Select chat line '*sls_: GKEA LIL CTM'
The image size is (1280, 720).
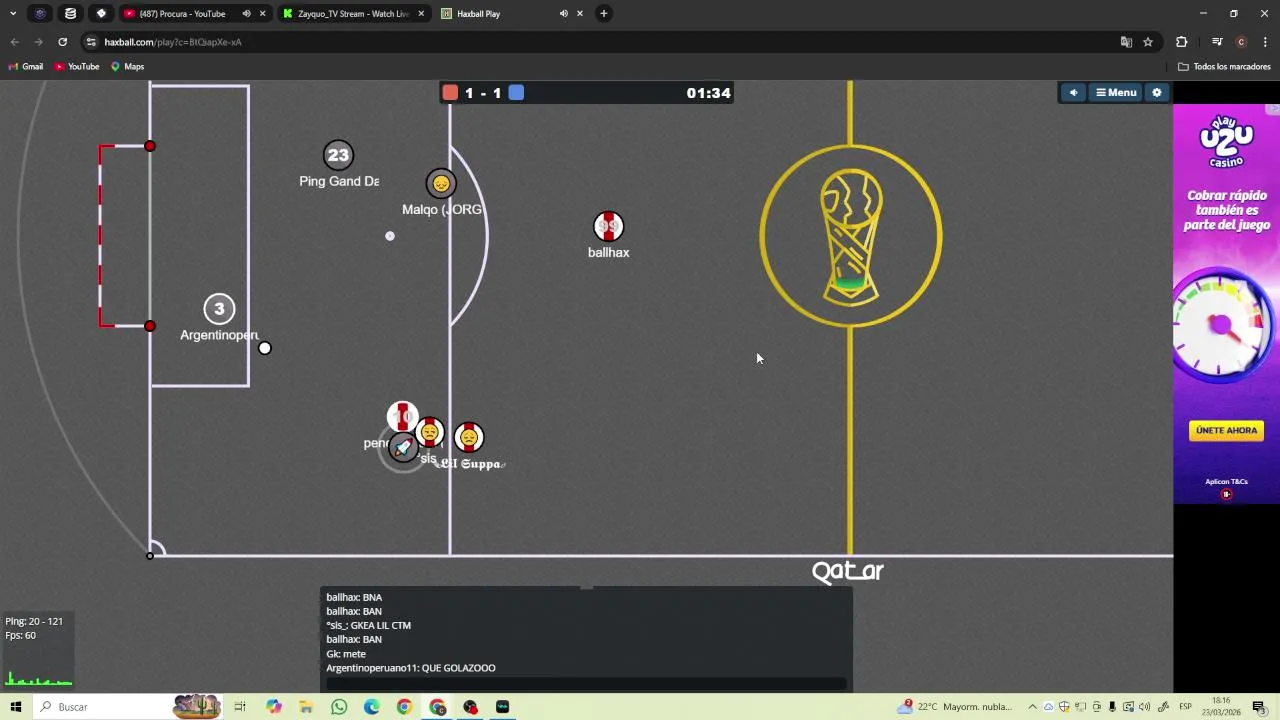[x=368, y=625]
